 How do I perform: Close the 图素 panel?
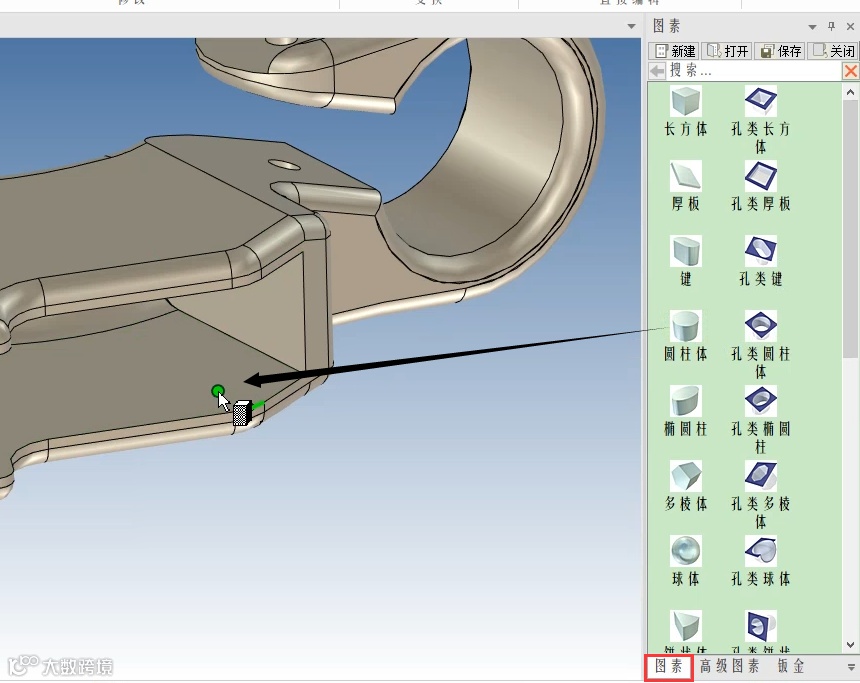coord(851,26)
